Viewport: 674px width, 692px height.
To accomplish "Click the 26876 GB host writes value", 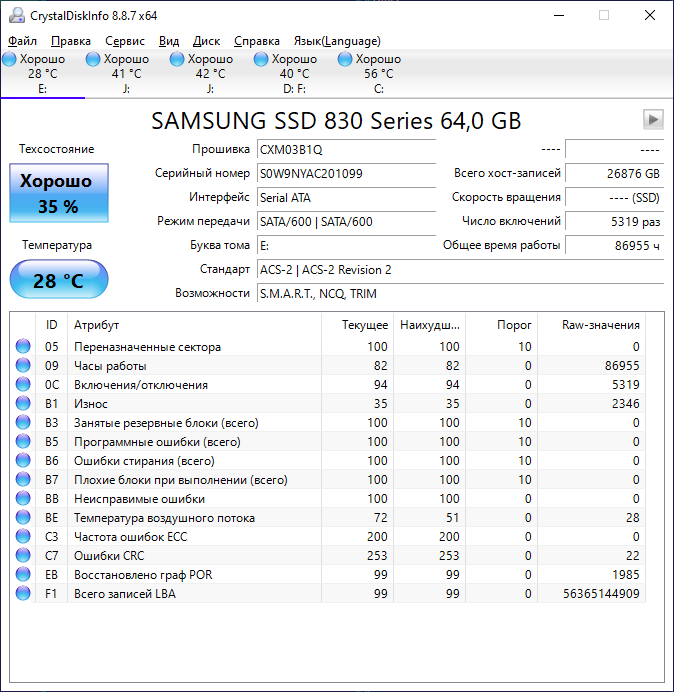I will click(x=614, y=173).
